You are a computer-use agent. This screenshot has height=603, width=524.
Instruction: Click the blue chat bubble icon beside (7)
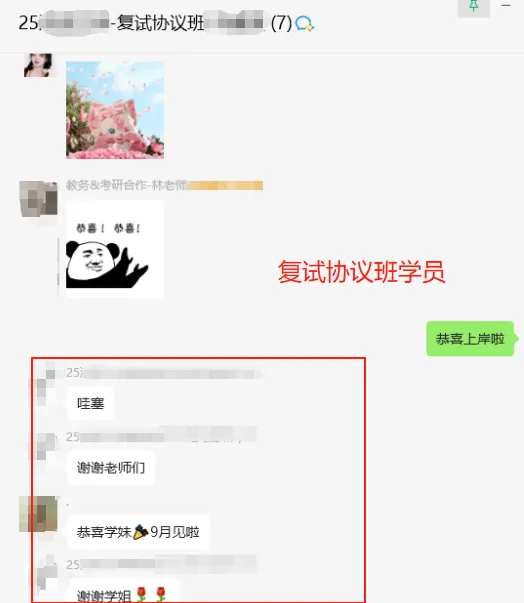point(304,24)
